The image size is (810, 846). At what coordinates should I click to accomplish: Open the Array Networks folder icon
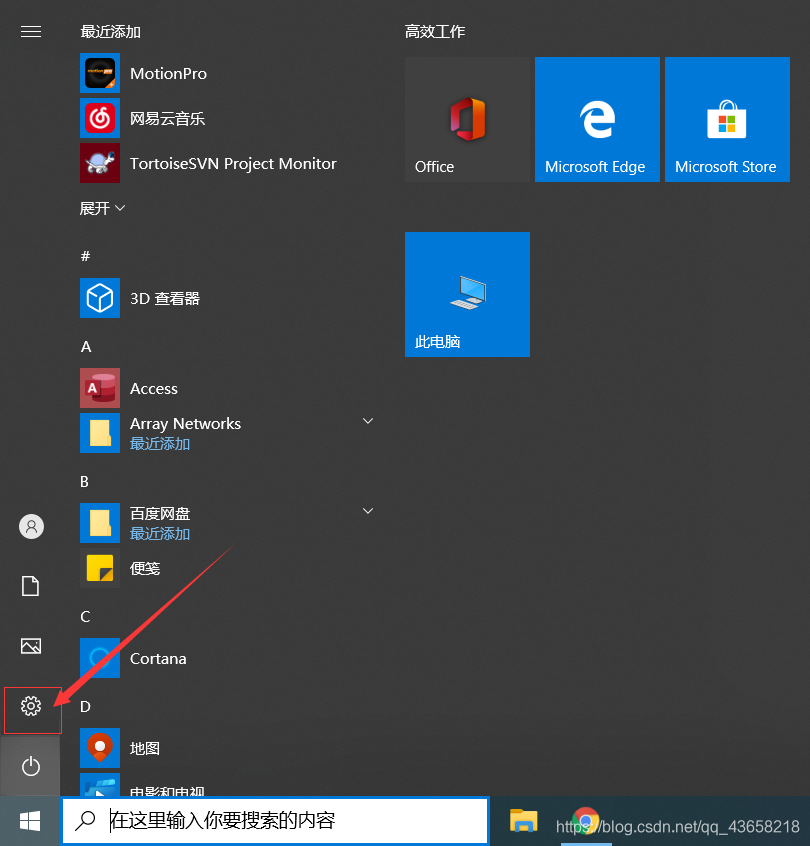[100, 433]
